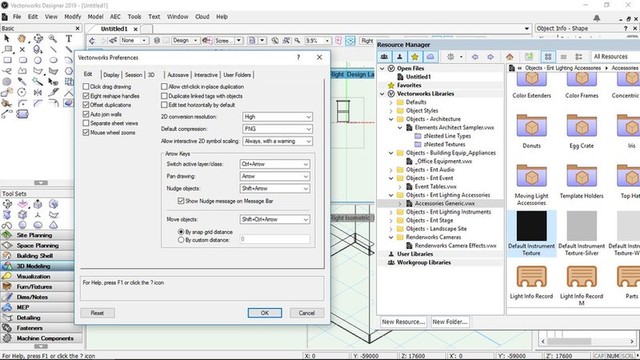Screen dimensions: 640x360
Task: Switch to Session tab in Preferences
Action: pos(133,75)
